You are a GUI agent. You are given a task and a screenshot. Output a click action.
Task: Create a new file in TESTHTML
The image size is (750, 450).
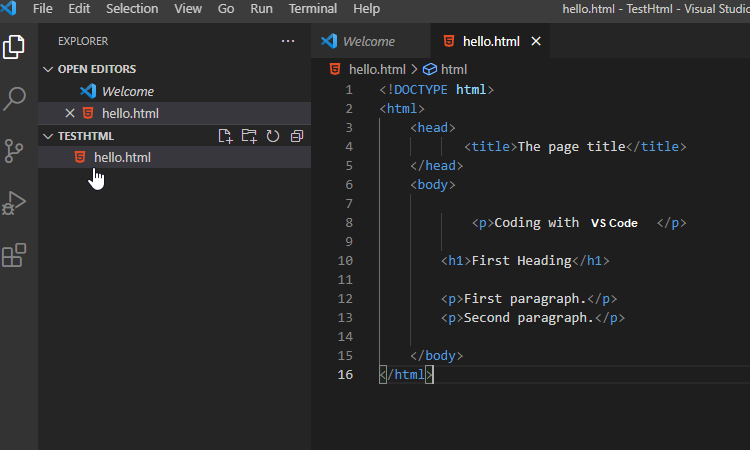coord(225,136)
